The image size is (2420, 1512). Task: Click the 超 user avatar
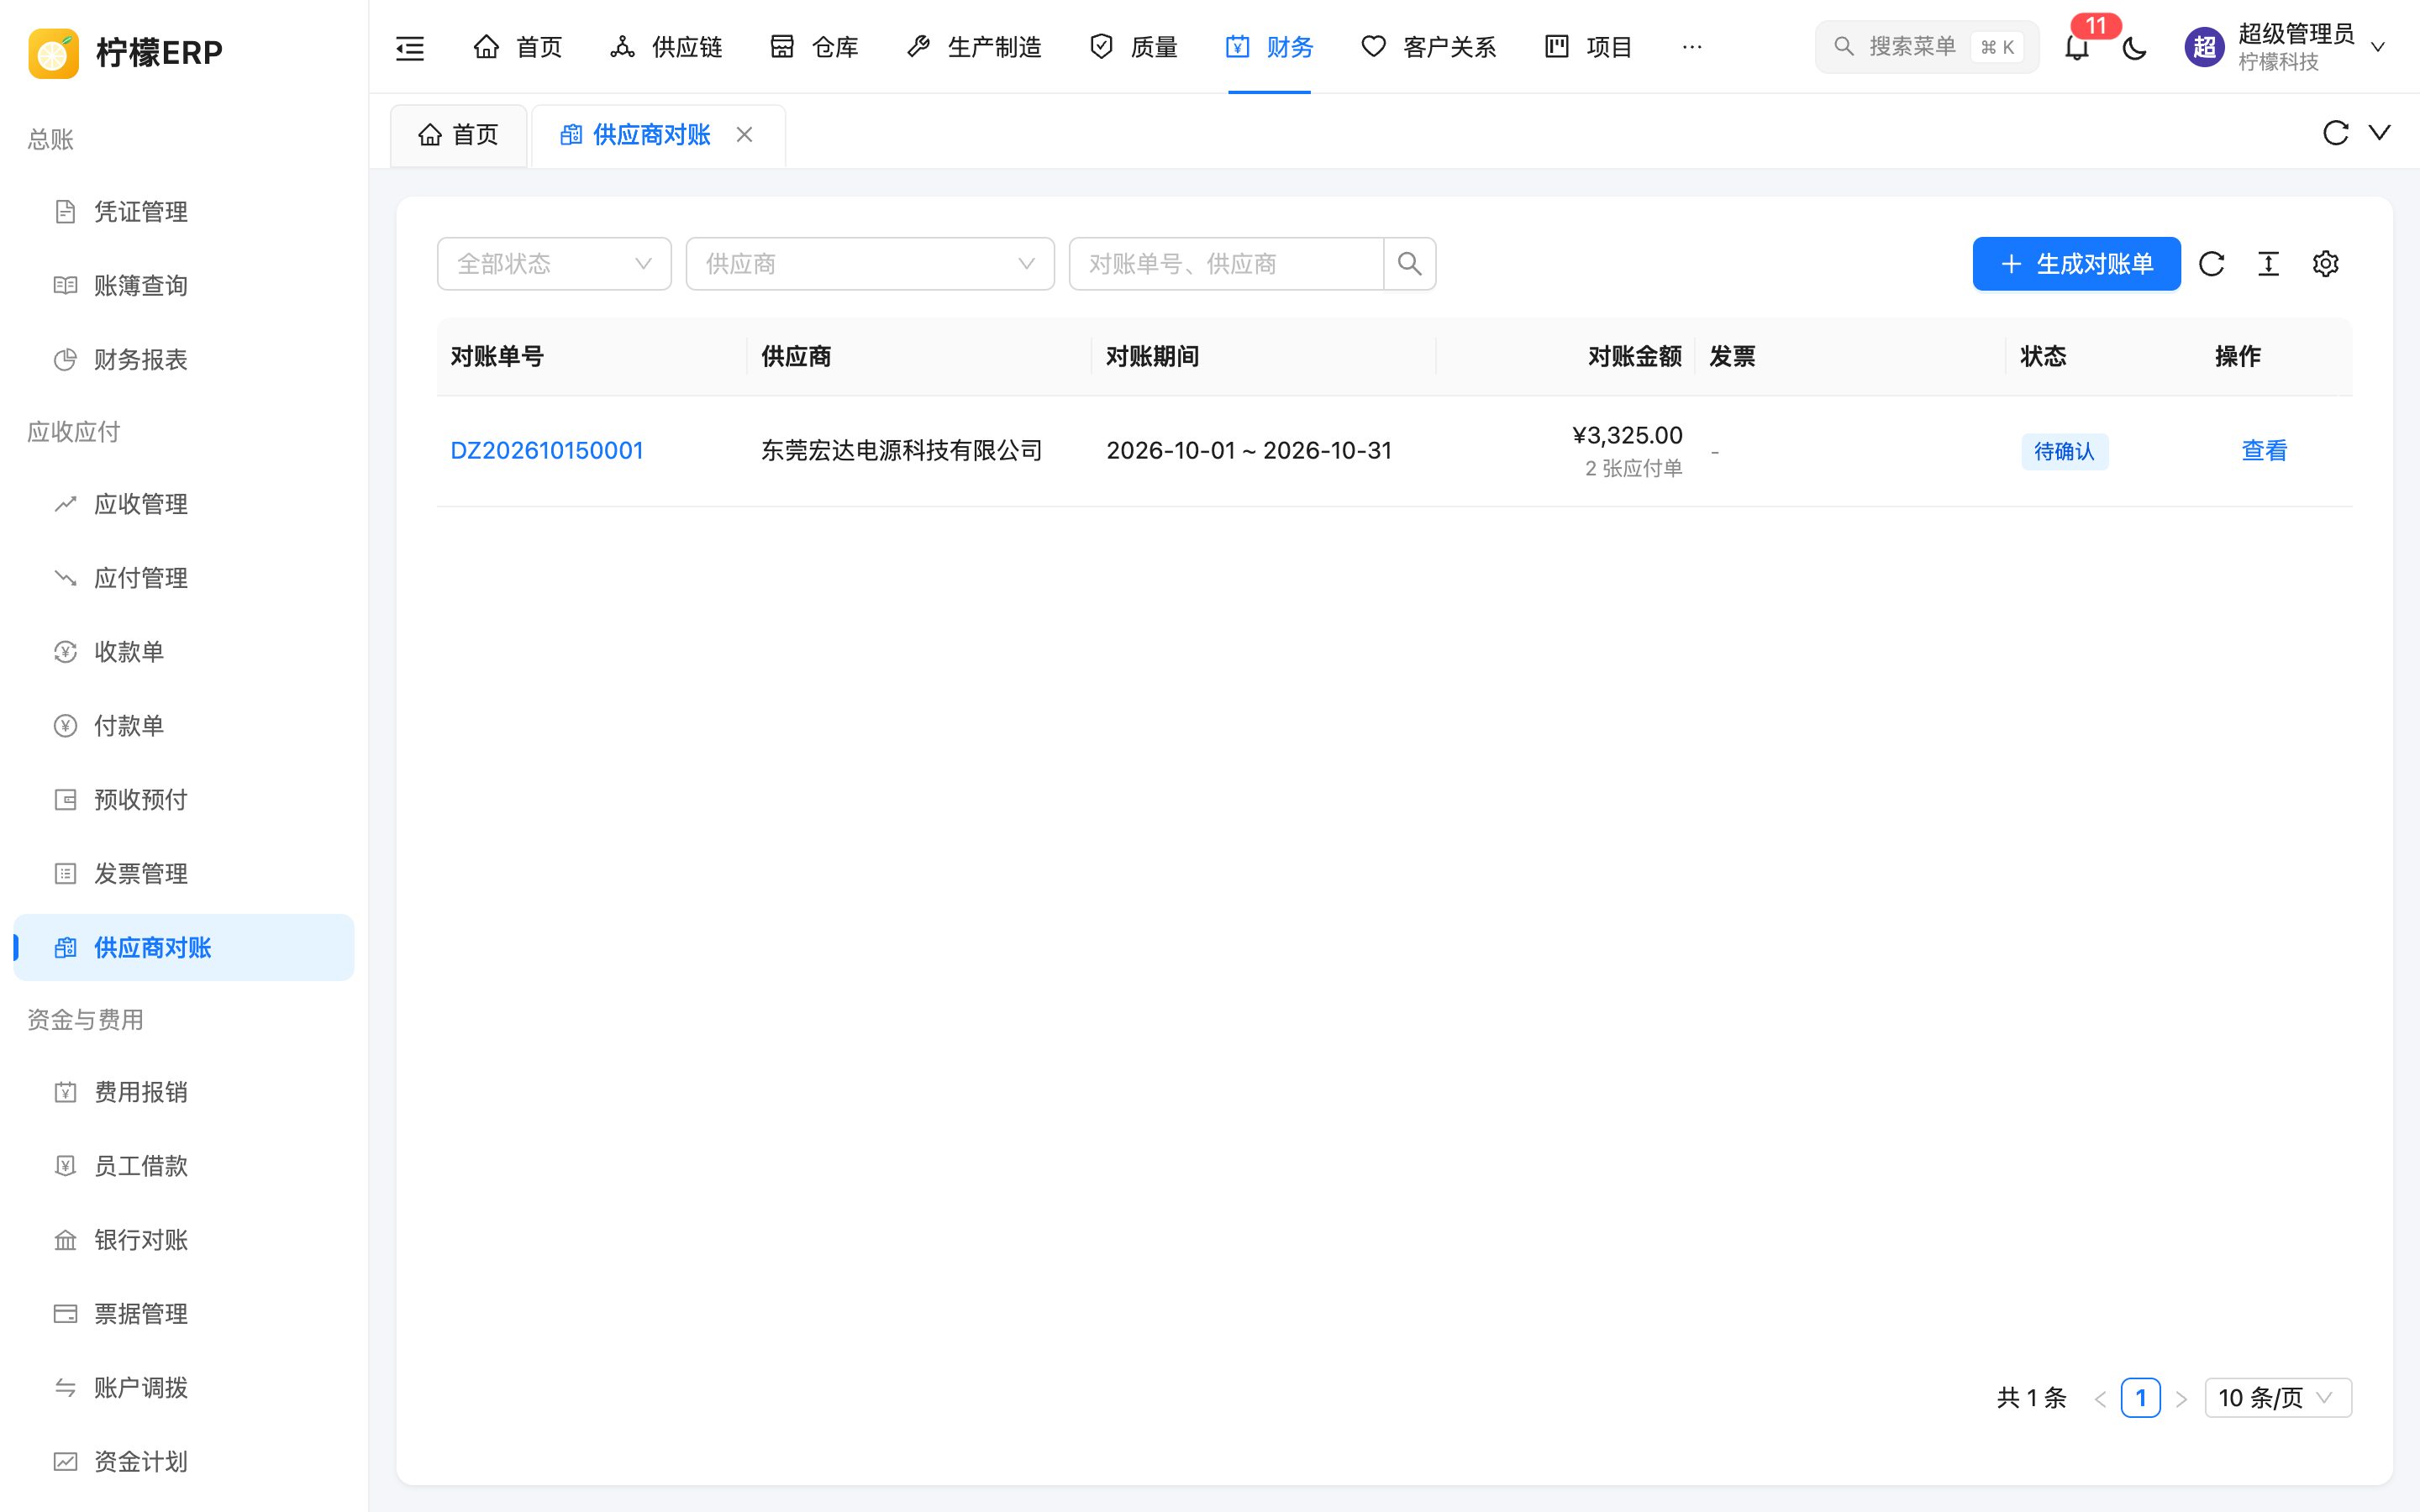point(2204,47)
